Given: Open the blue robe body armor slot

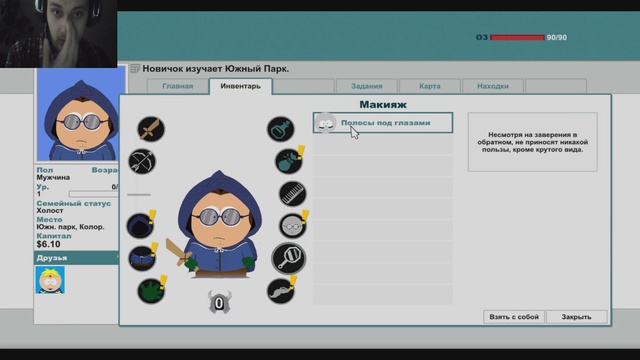Looking at the screenshot, I should 142,258.
